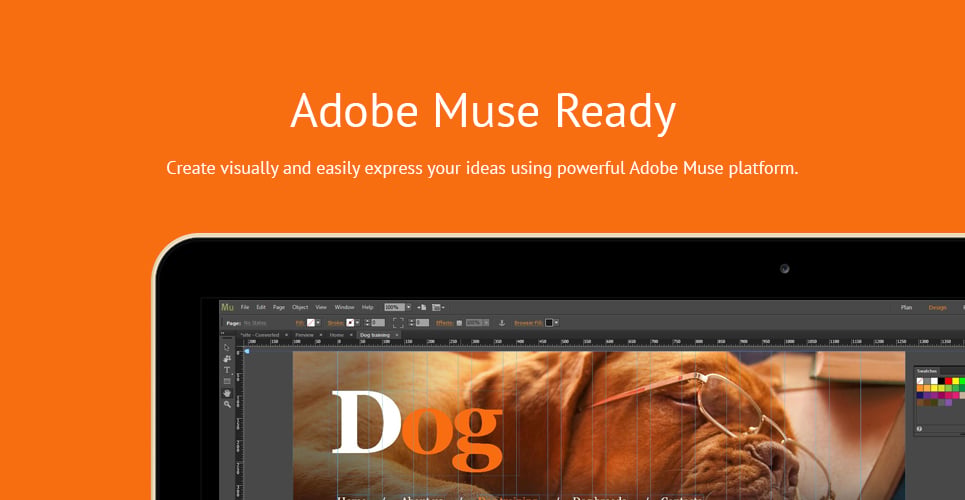965x500 pixels.
Task: Open the Edit menu
Action: point(261,307)
